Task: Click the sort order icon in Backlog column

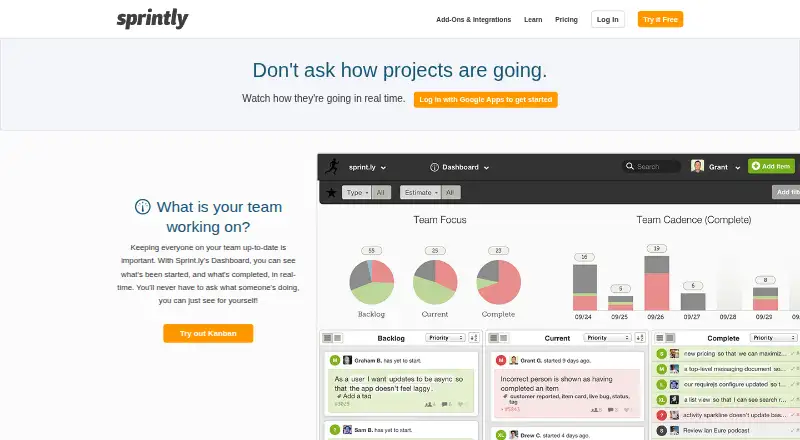Action: click(473, 338)
